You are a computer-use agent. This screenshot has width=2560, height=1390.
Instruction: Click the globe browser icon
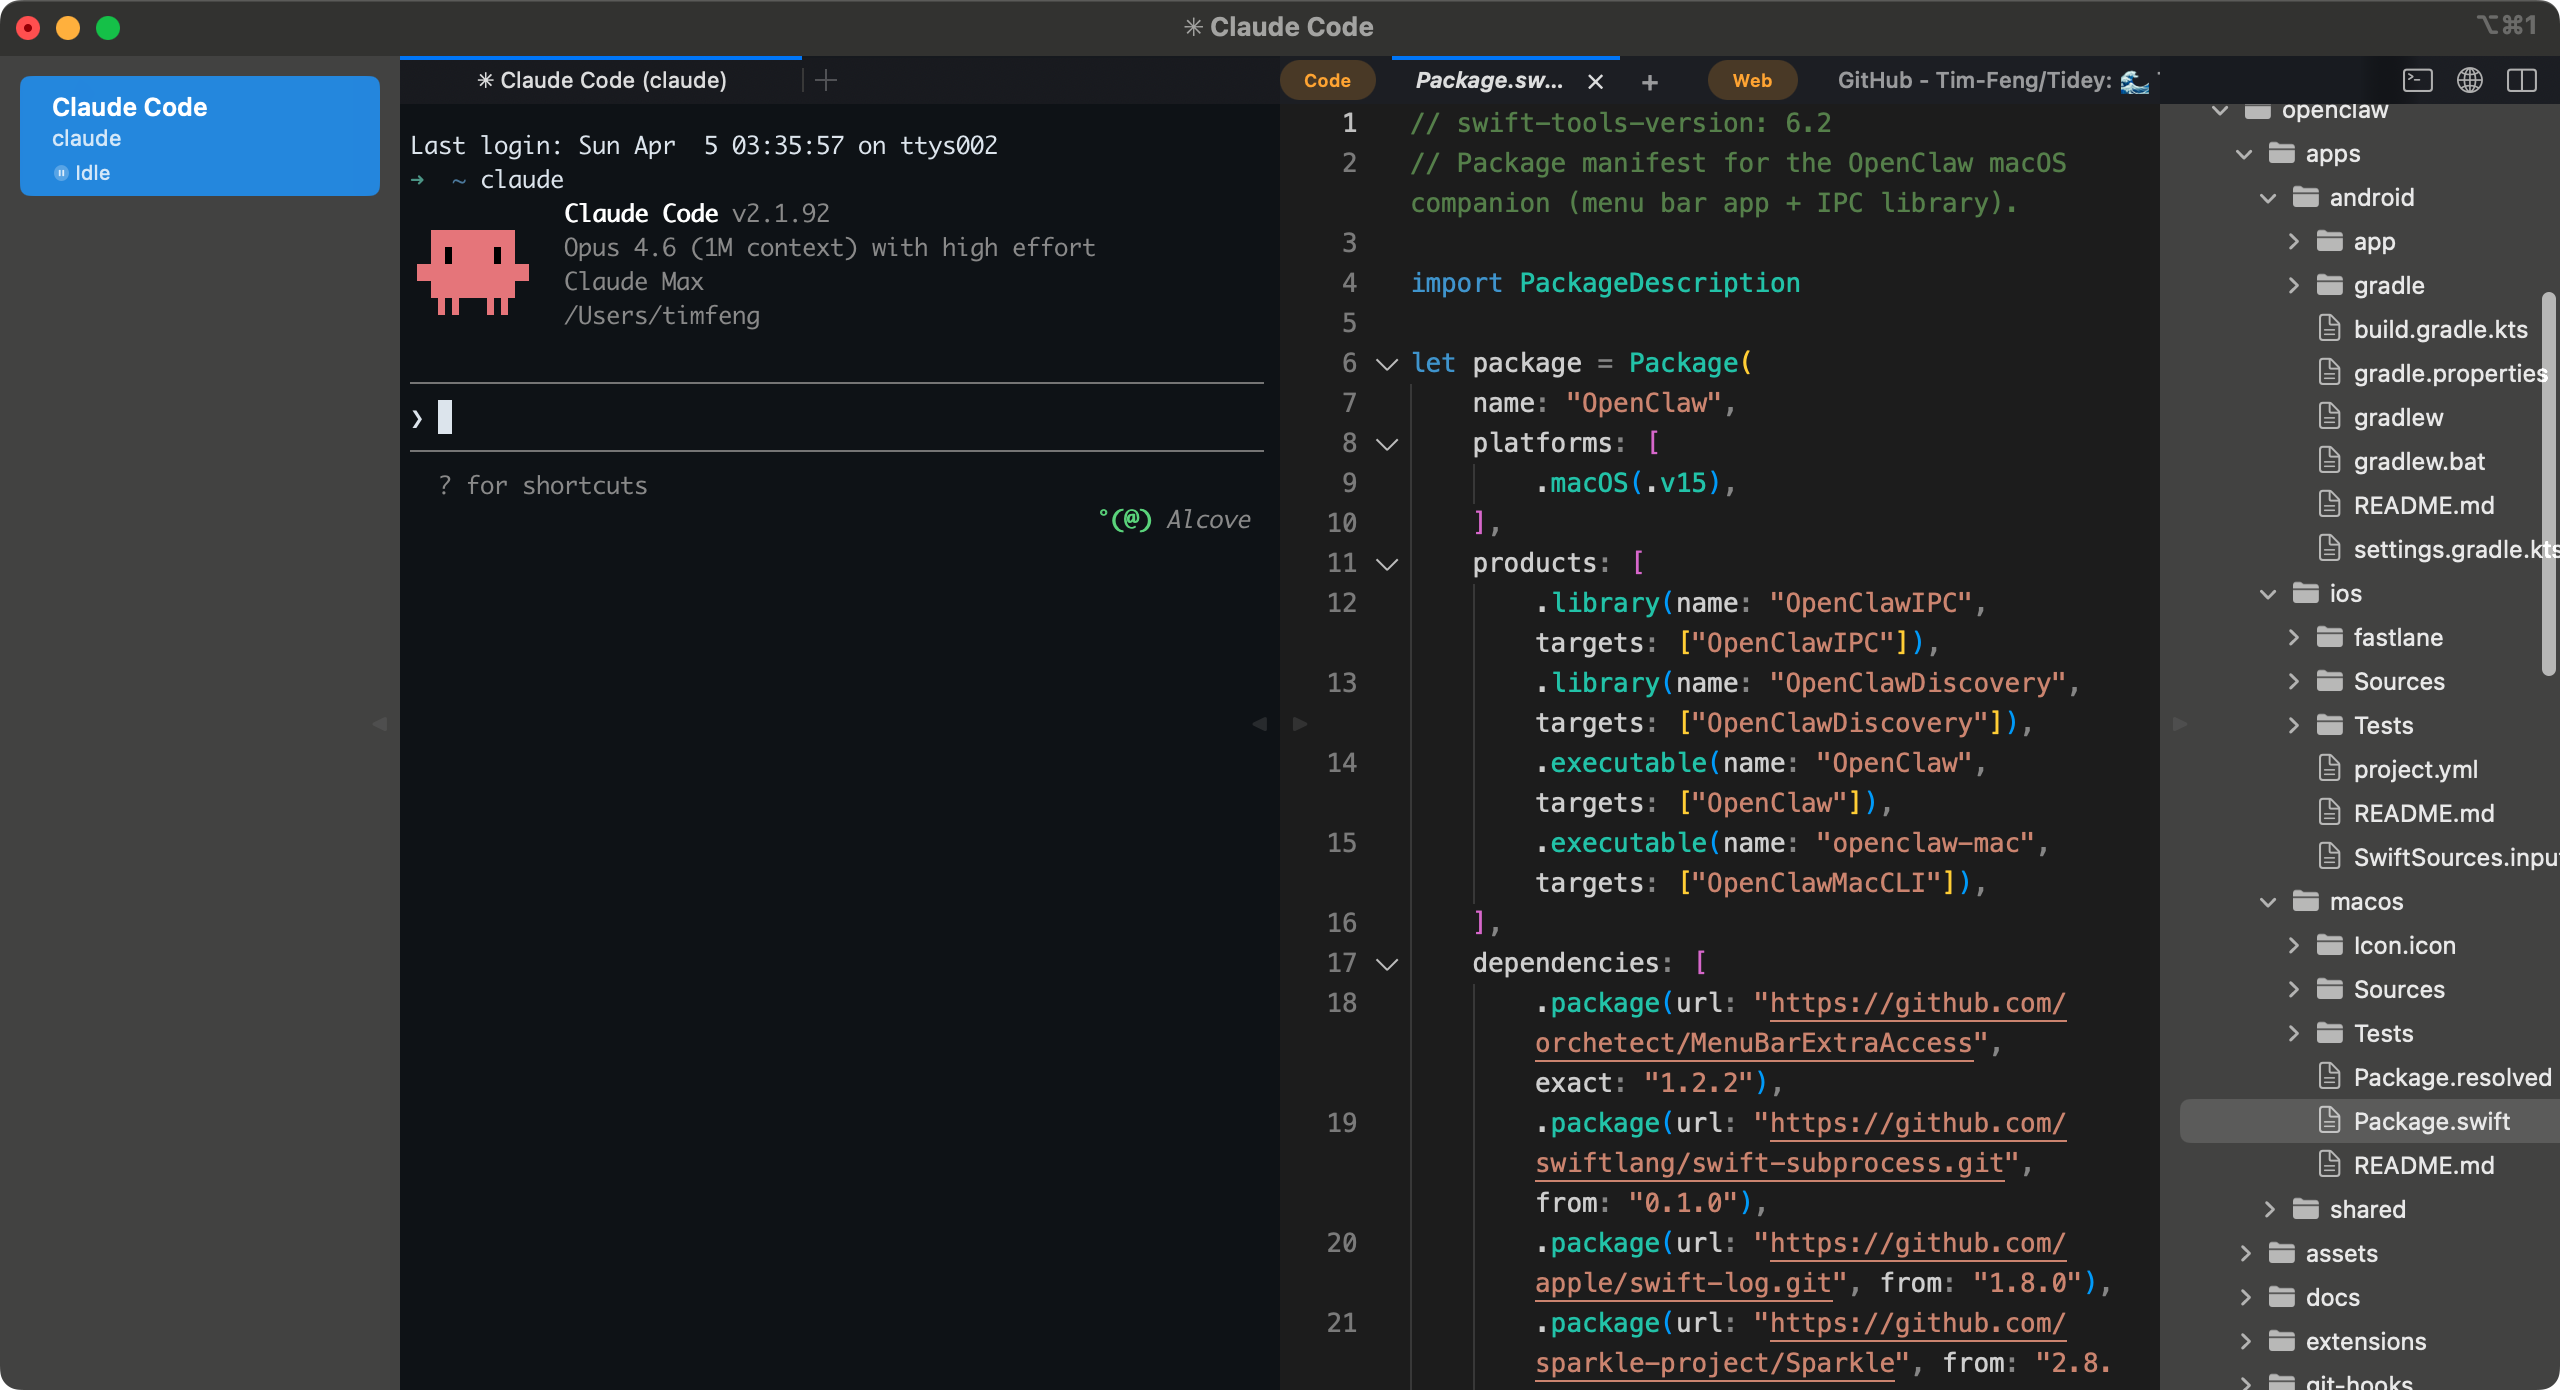[2470, 80]
